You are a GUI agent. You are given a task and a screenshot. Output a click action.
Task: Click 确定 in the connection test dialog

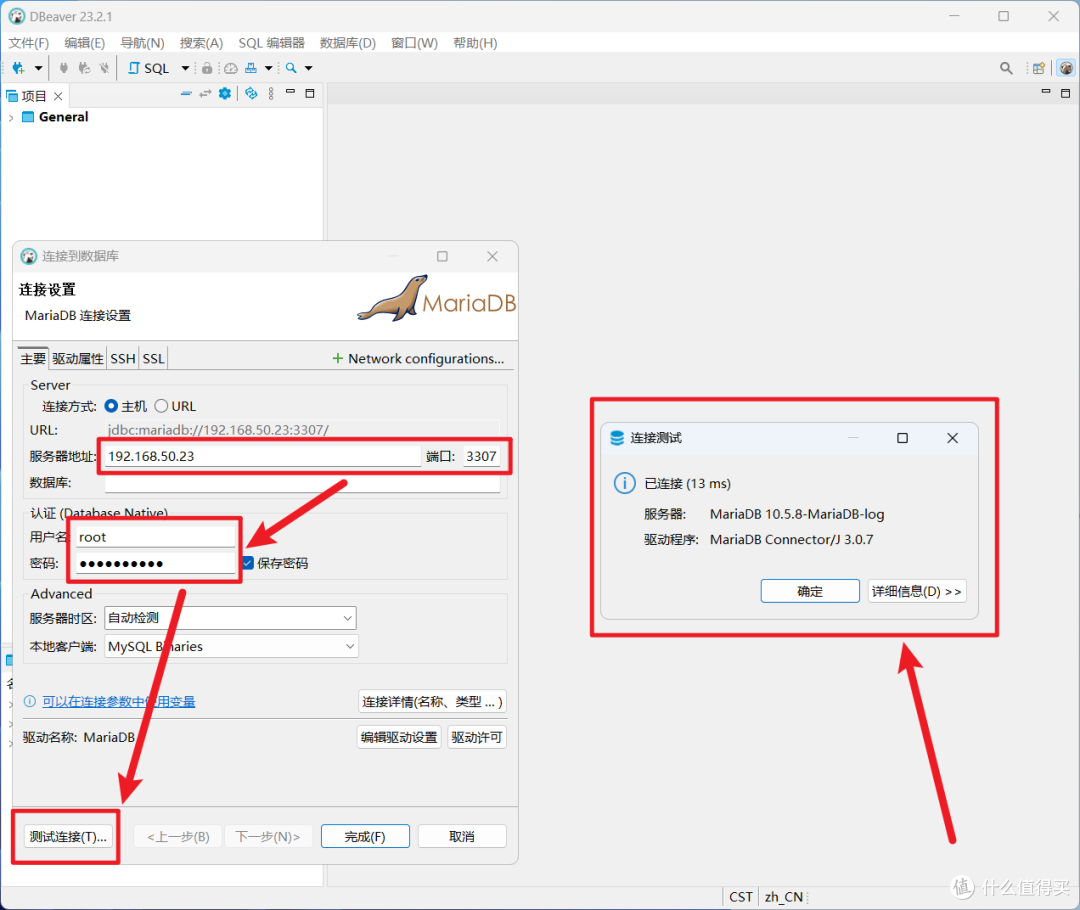[810, 591]
